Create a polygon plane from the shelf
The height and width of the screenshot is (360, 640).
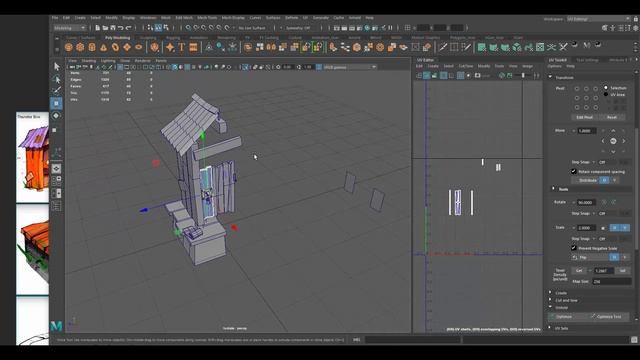127,47
